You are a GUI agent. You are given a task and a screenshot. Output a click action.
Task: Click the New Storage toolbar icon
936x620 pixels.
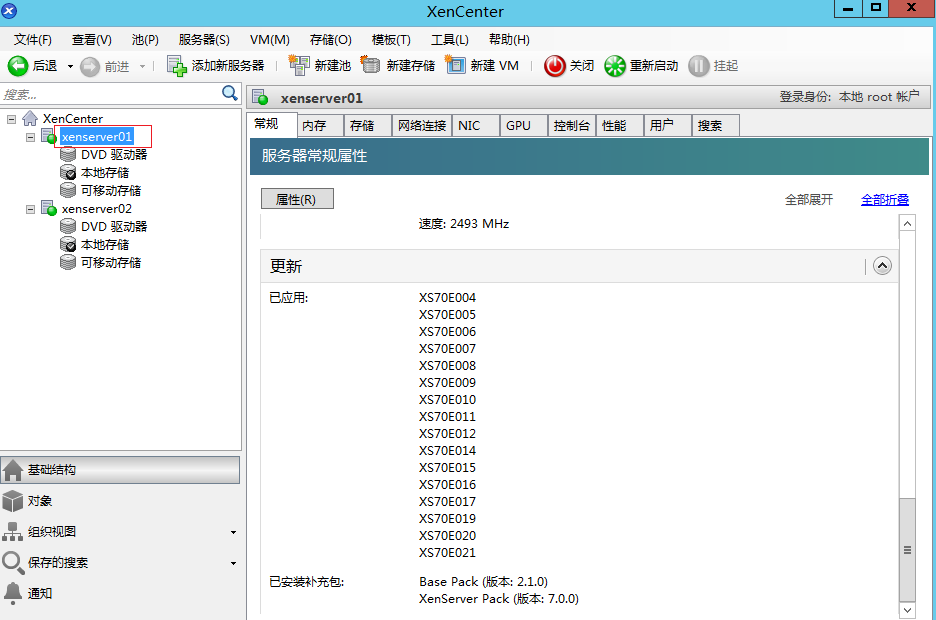[370, 65]
